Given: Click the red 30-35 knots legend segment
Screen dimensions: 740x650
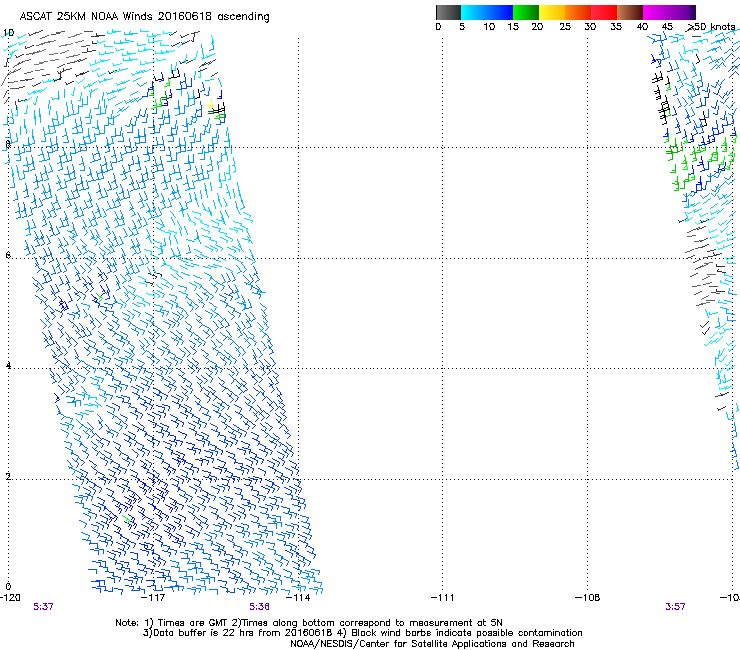Looking at the screenshot, I should tap(604, 12).
